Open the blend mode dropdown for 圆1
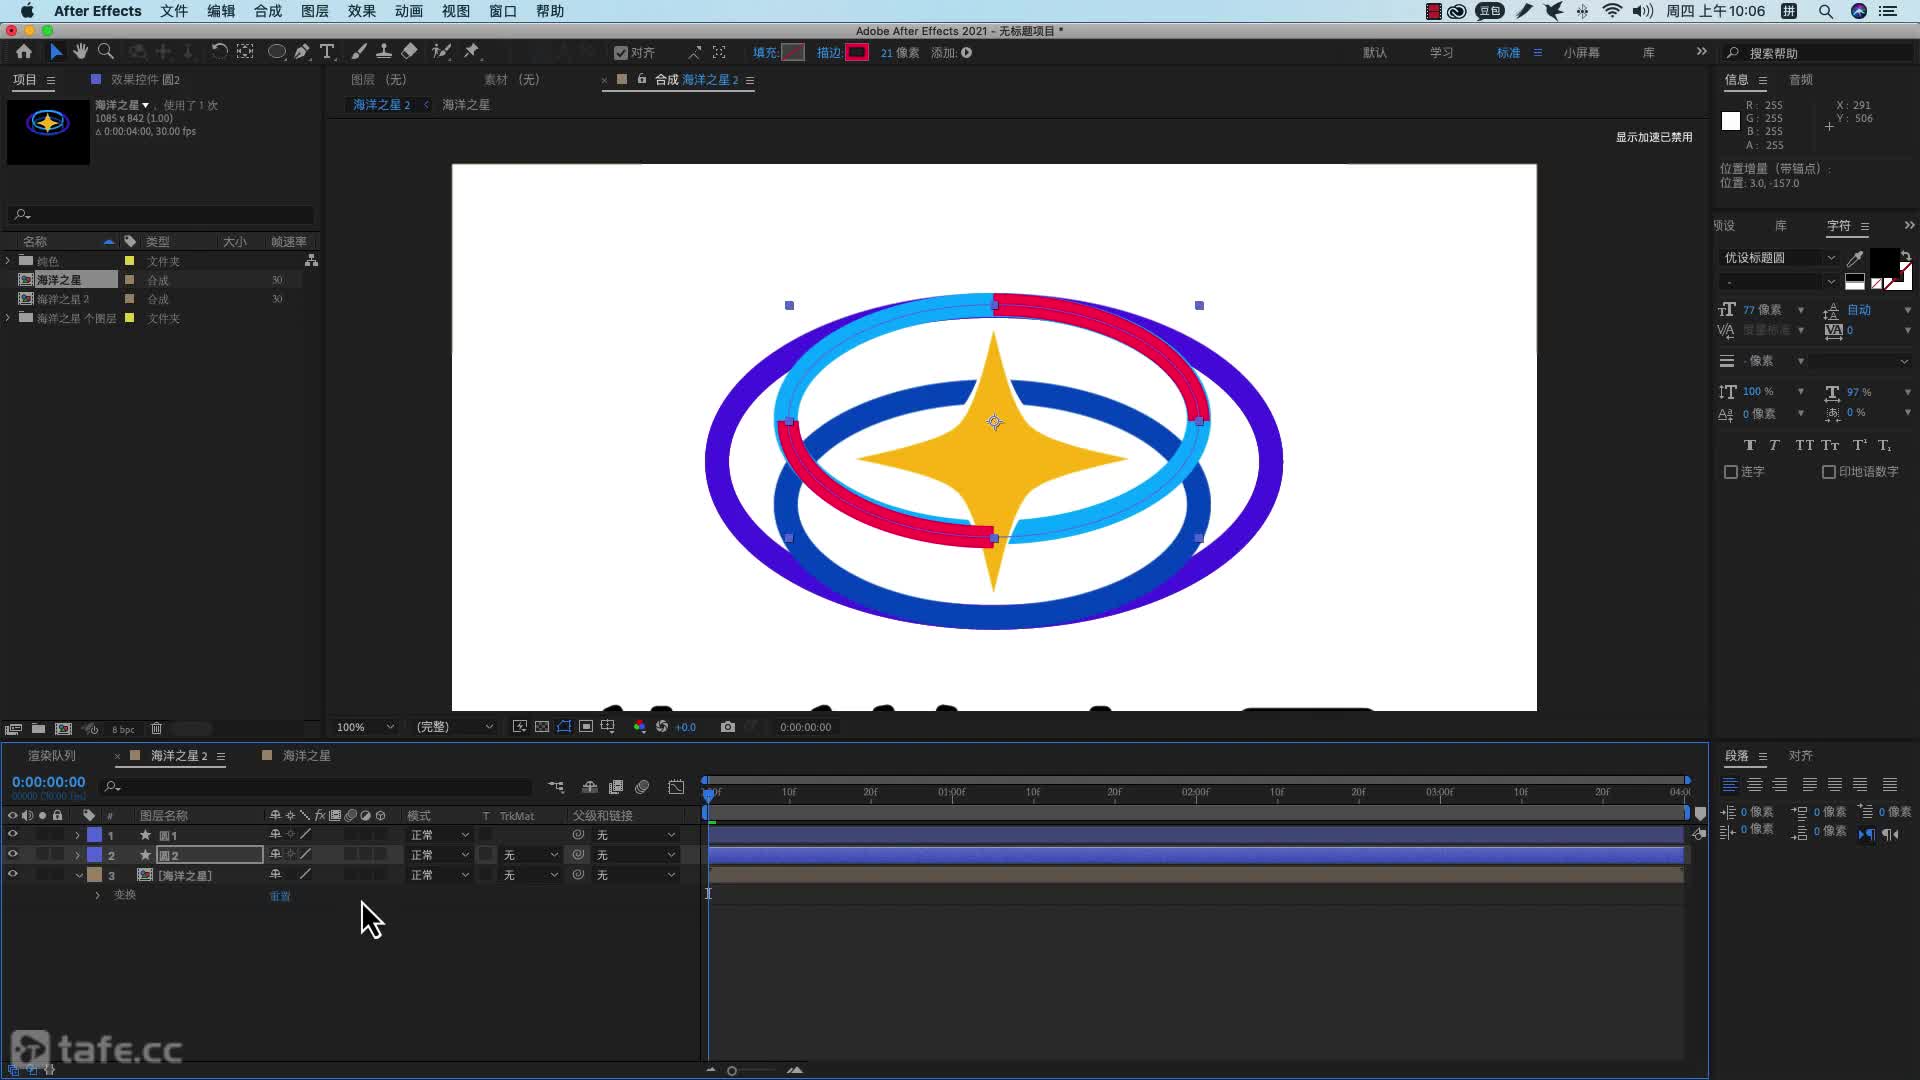The width and height of the screenshot is (1920, 1080). pyautogui.click(x=440, y=834)
